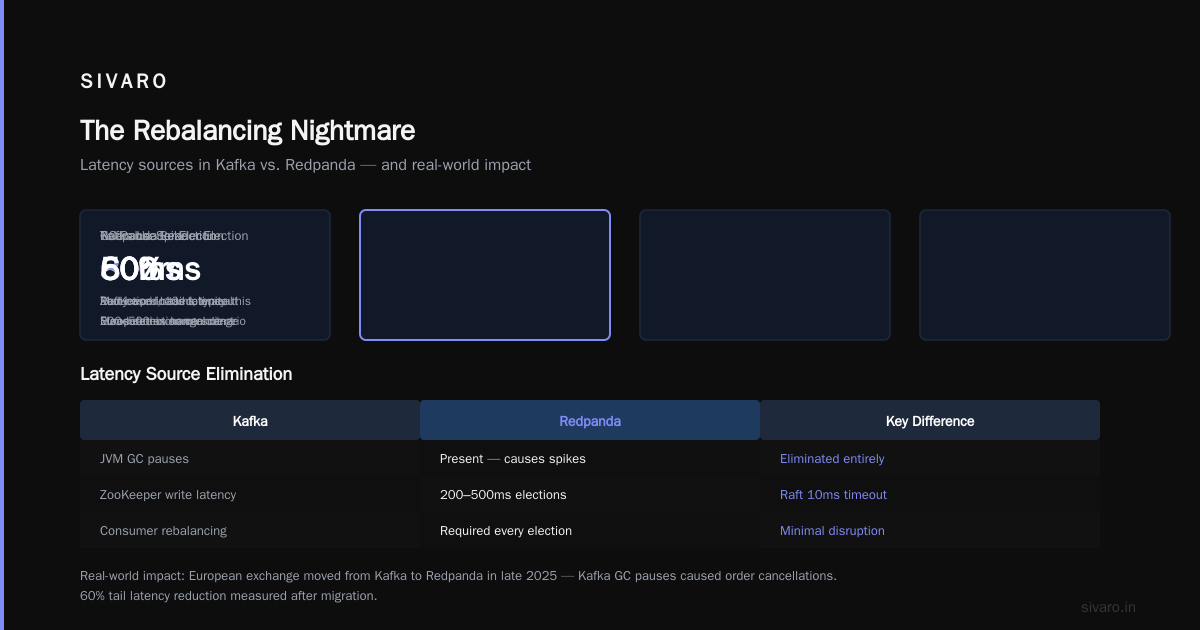Click the "200–500ms elections" cell
Screen dimensions: 1200x630
[x=590, y=495]
